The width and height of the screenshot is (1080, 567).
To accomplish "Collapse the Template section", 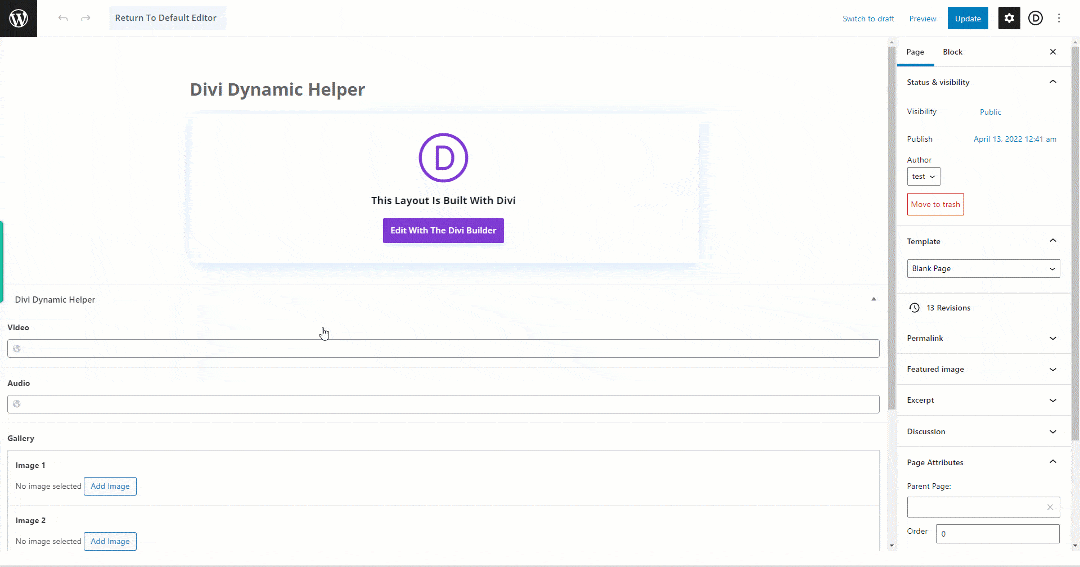I will (1052, 241).
